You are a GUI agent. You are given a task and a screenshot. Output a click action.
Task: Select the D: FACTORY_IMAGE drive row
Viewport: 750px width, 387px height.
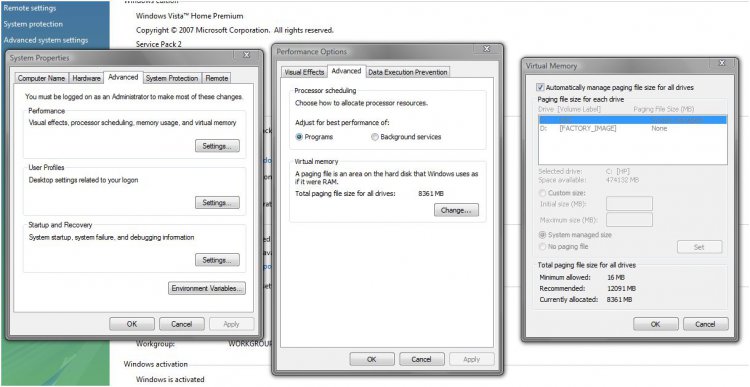coord(632,128)
